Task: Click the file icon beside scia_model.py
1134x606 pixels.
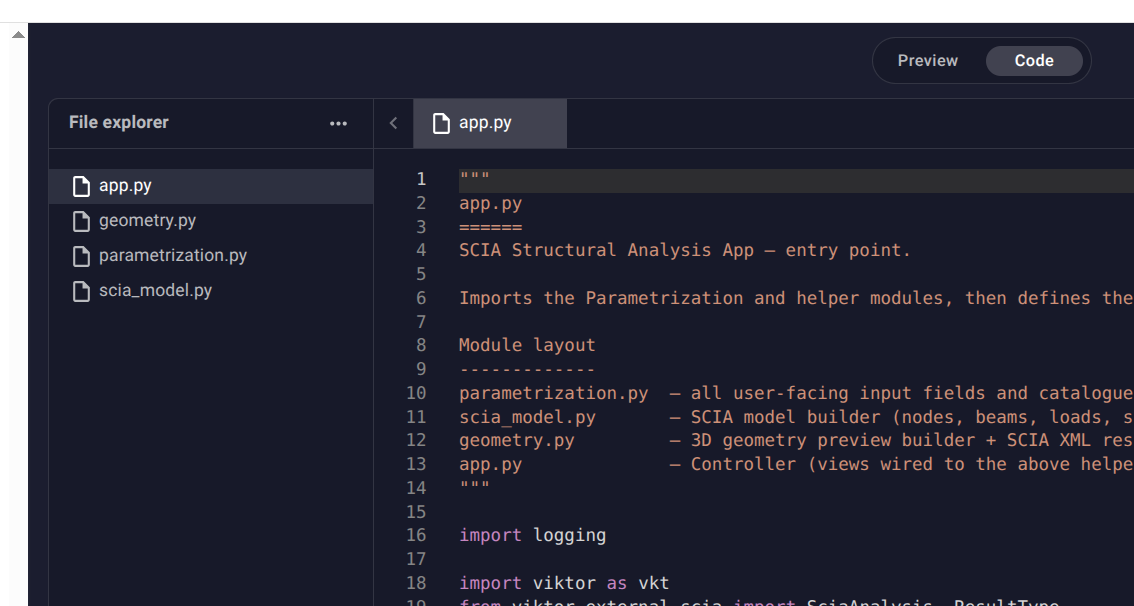Action: pyautogui.click(x=82, y=291)
